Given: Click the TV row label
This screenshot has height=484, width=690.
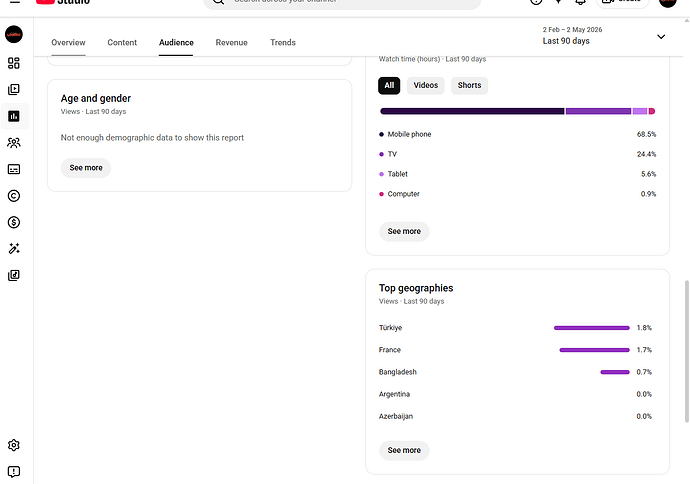Looking at the screenshot, I should [x=392, y=154].
